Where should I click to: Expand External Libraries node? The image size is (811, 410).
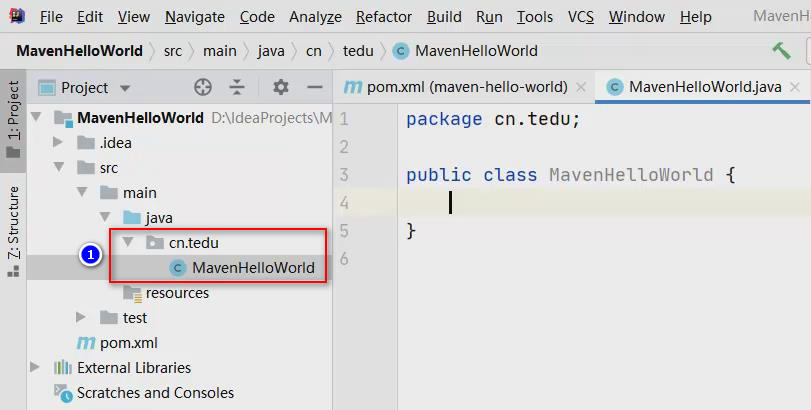(35, 368)
